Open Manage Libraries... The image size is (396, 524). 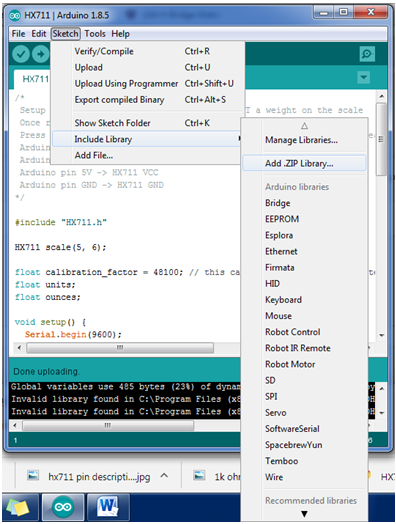[x=304, y=140]
